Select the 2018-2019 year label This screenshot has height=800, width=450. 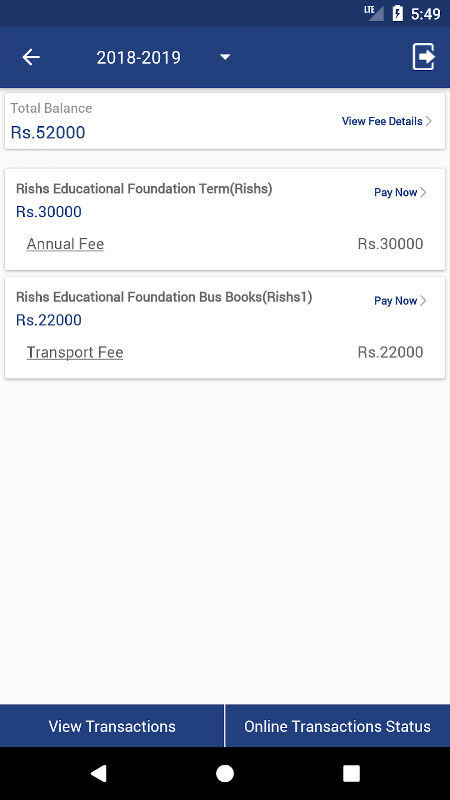coord(138,58)
